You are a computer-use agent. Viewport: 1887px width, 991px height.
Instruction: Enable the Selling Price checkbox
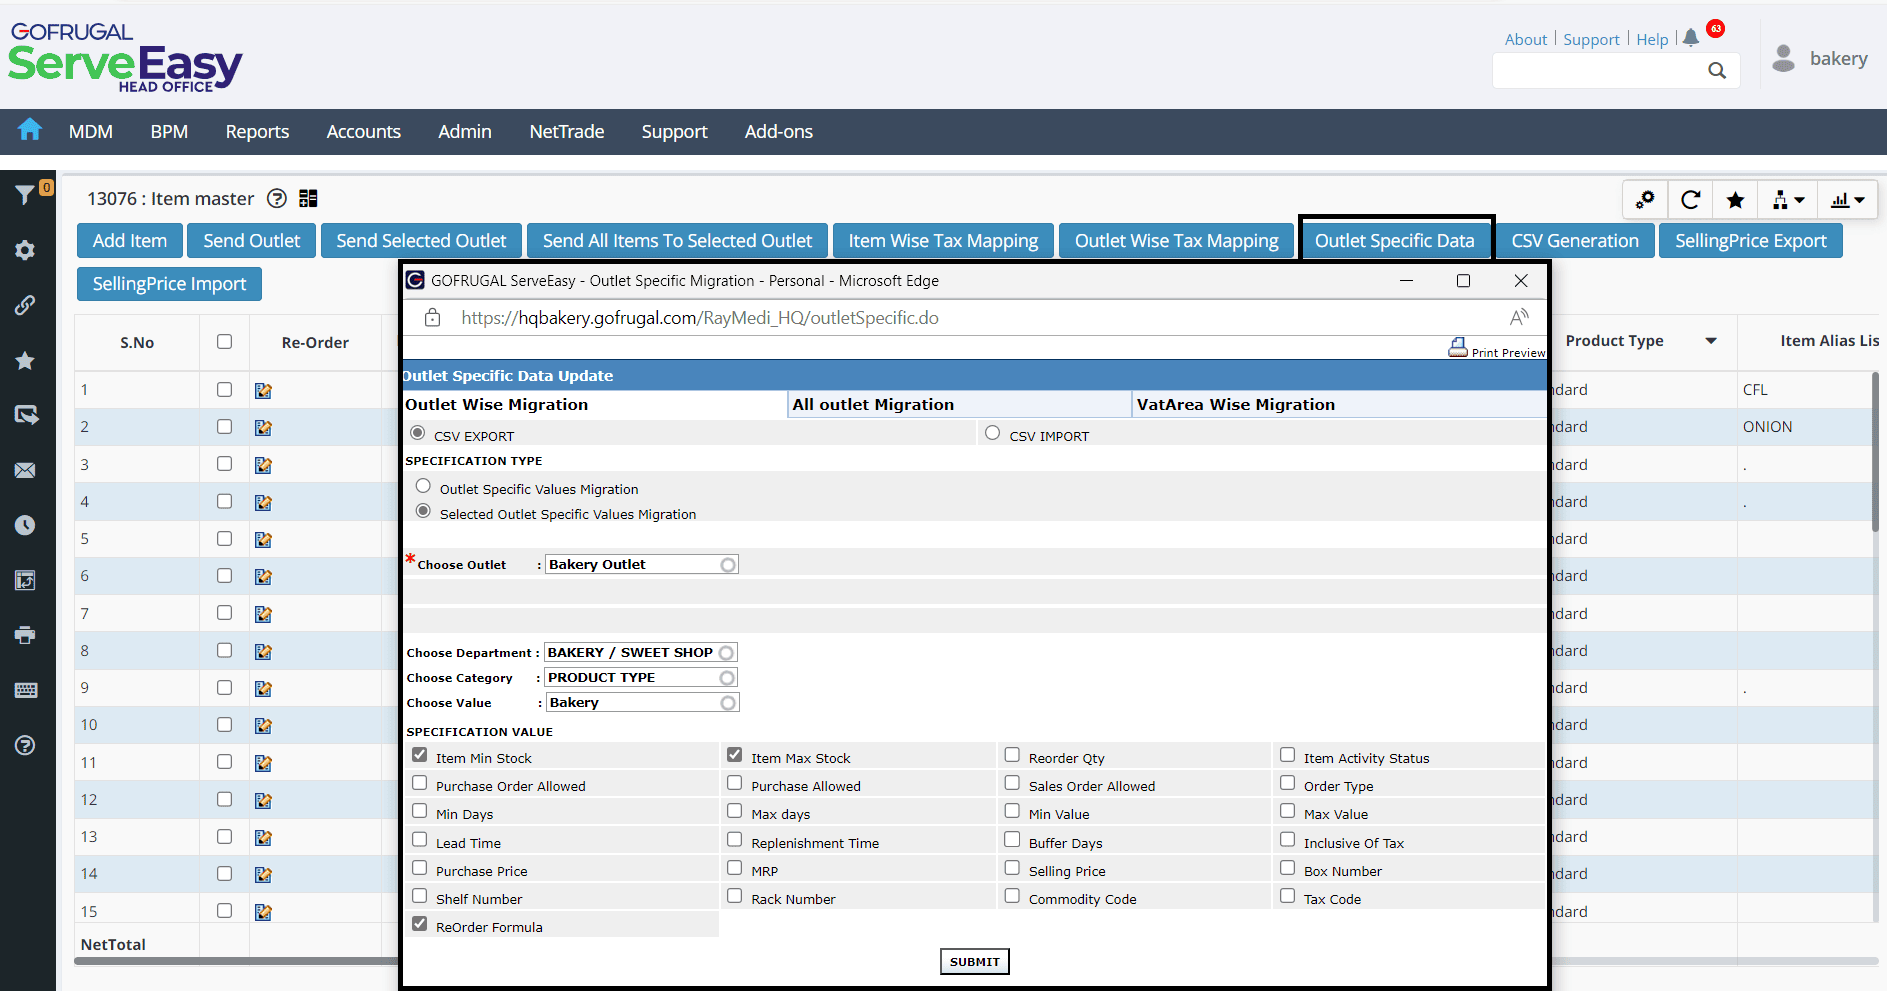coord(1012,868)
